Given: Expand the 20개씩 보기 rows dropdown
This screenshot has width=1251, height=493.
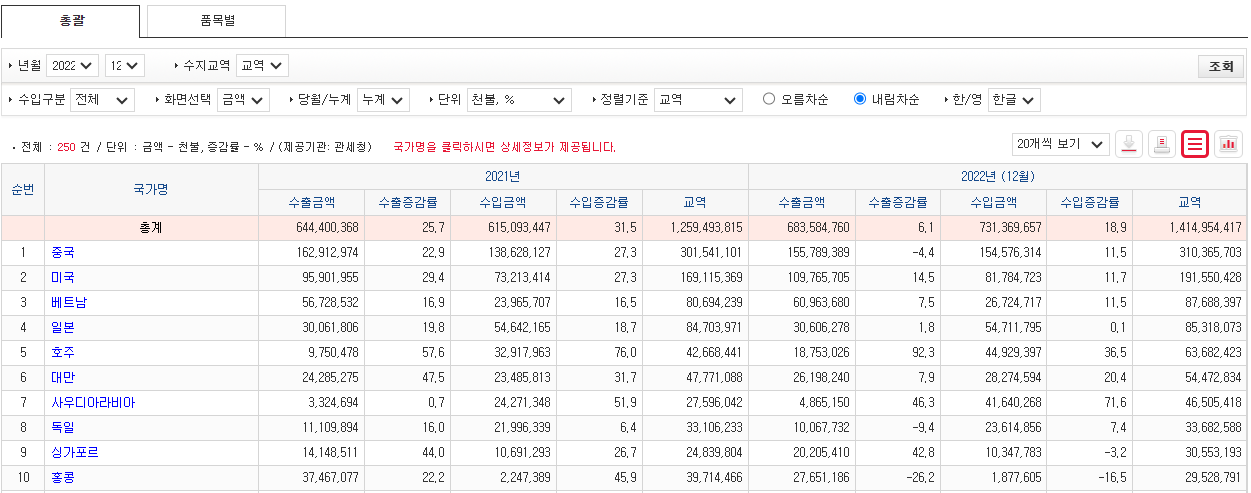Looking at the screenshot, I should [1060, 144].
